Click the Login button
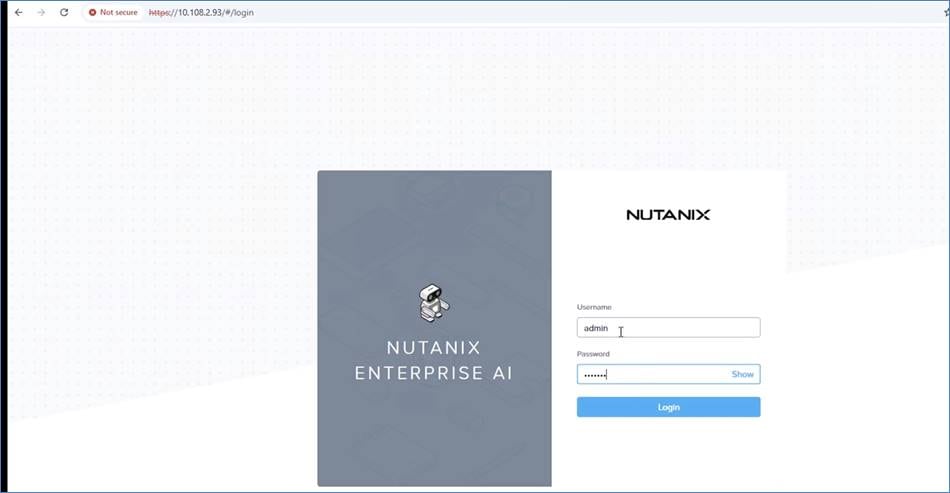The height and width of the screenshot is (493, 950). [668, 407]
